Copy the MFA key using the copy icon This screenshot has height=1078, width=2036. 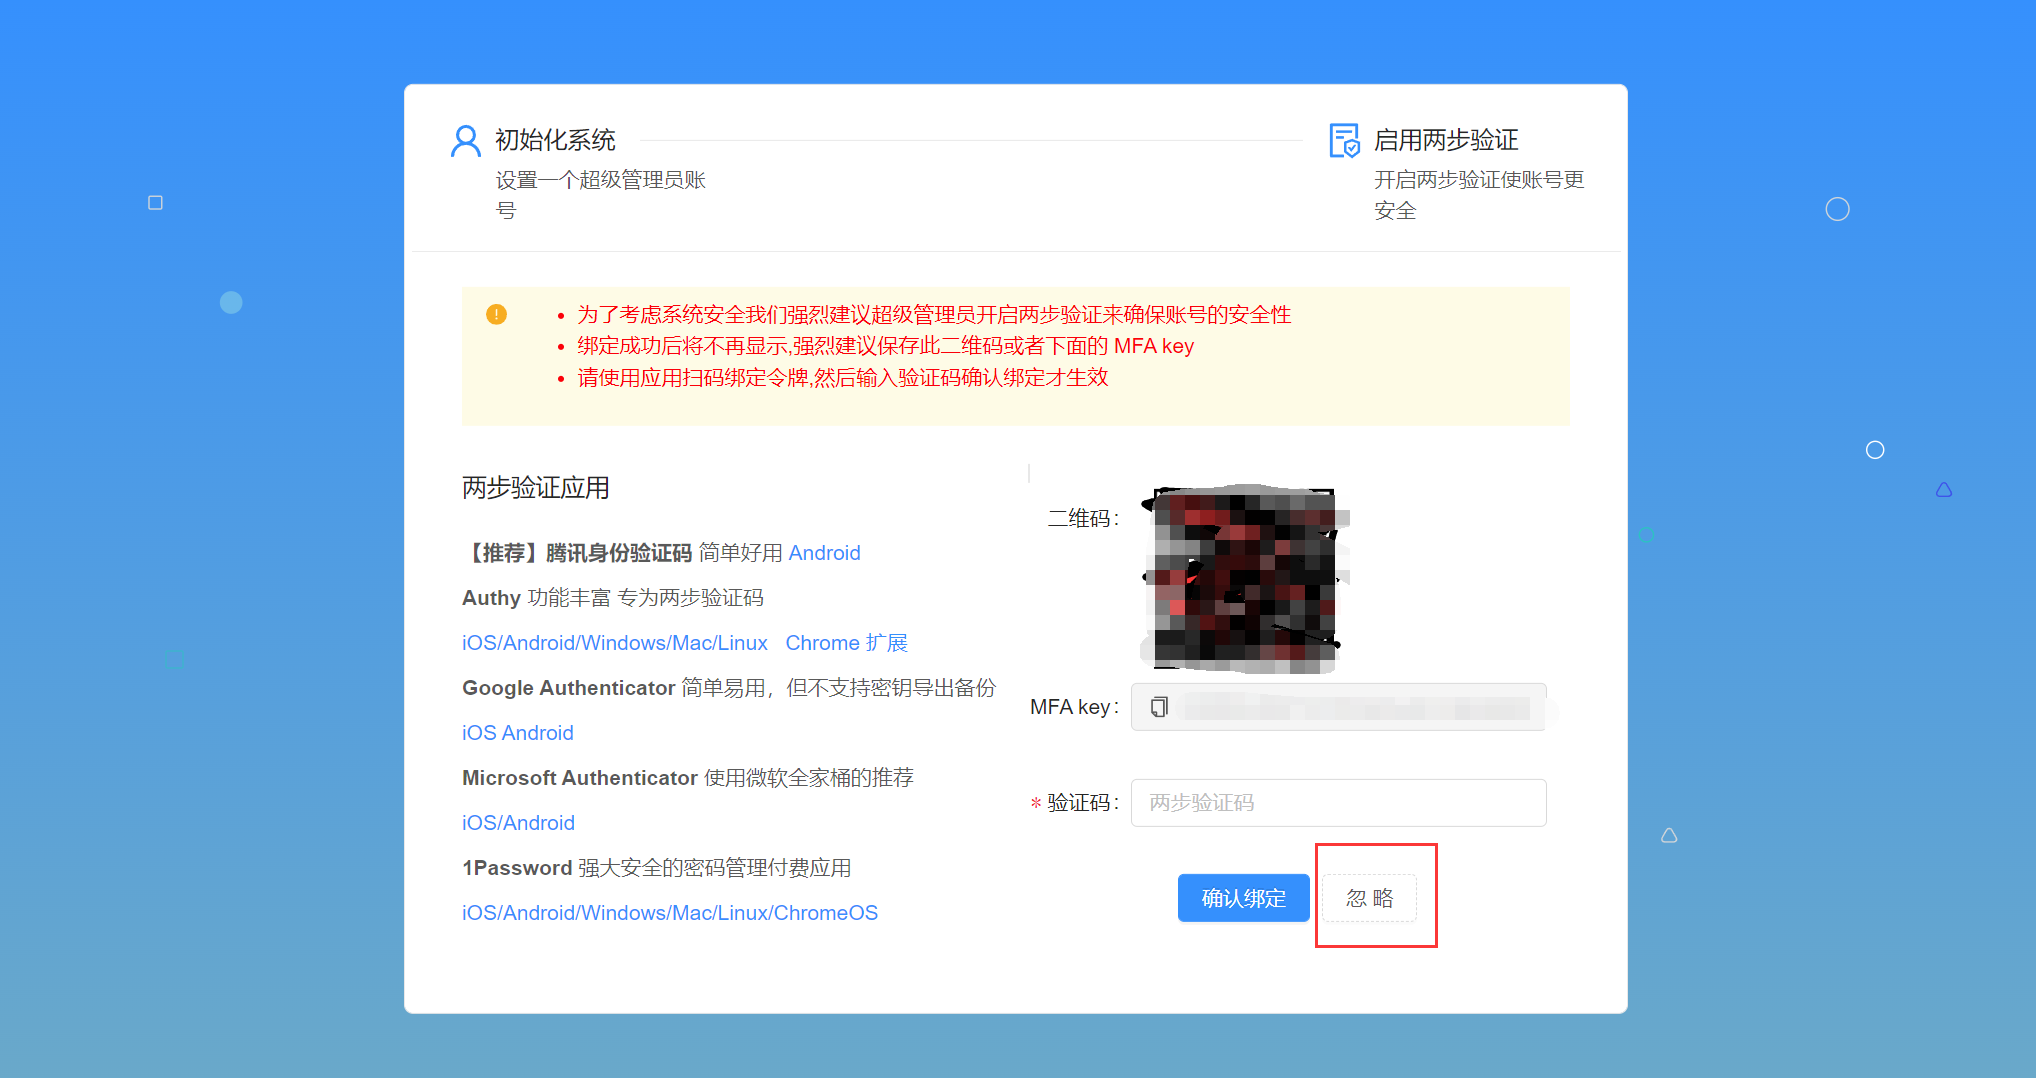(1159, 707)
